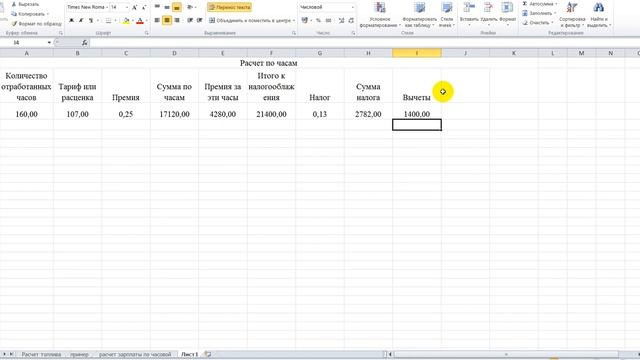Align text to middle of cell
This screenshot has height=360, width=640.
click(x=167, y=7)
